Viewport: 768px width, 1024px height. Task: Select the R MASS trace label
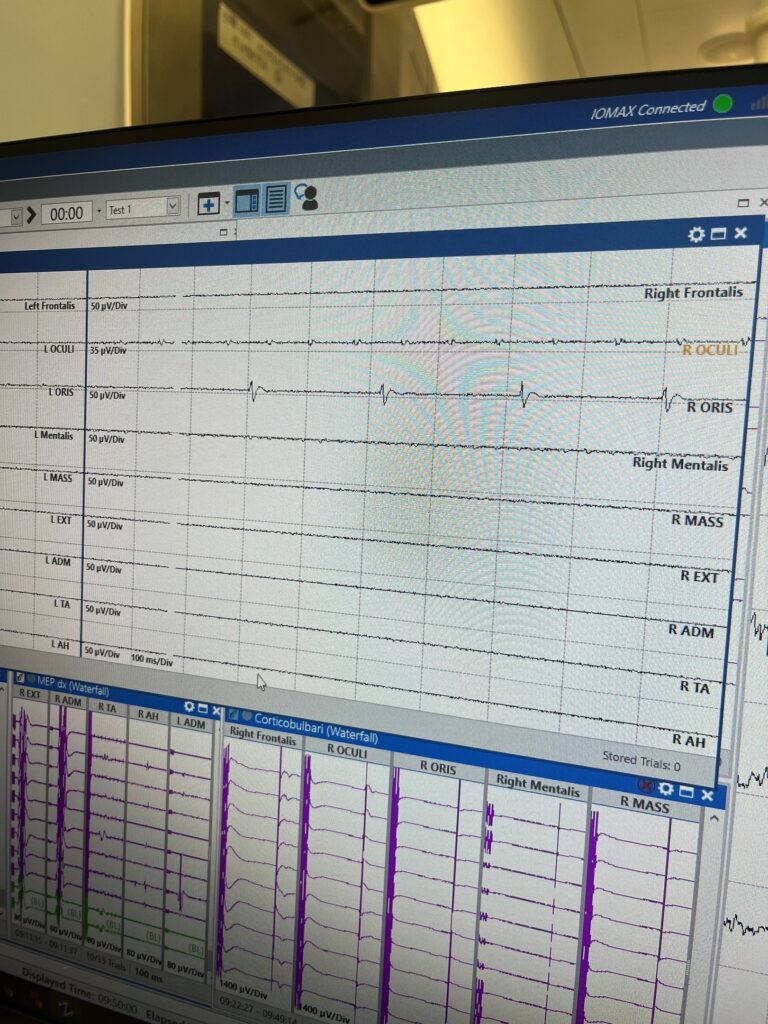pos(697,520)
